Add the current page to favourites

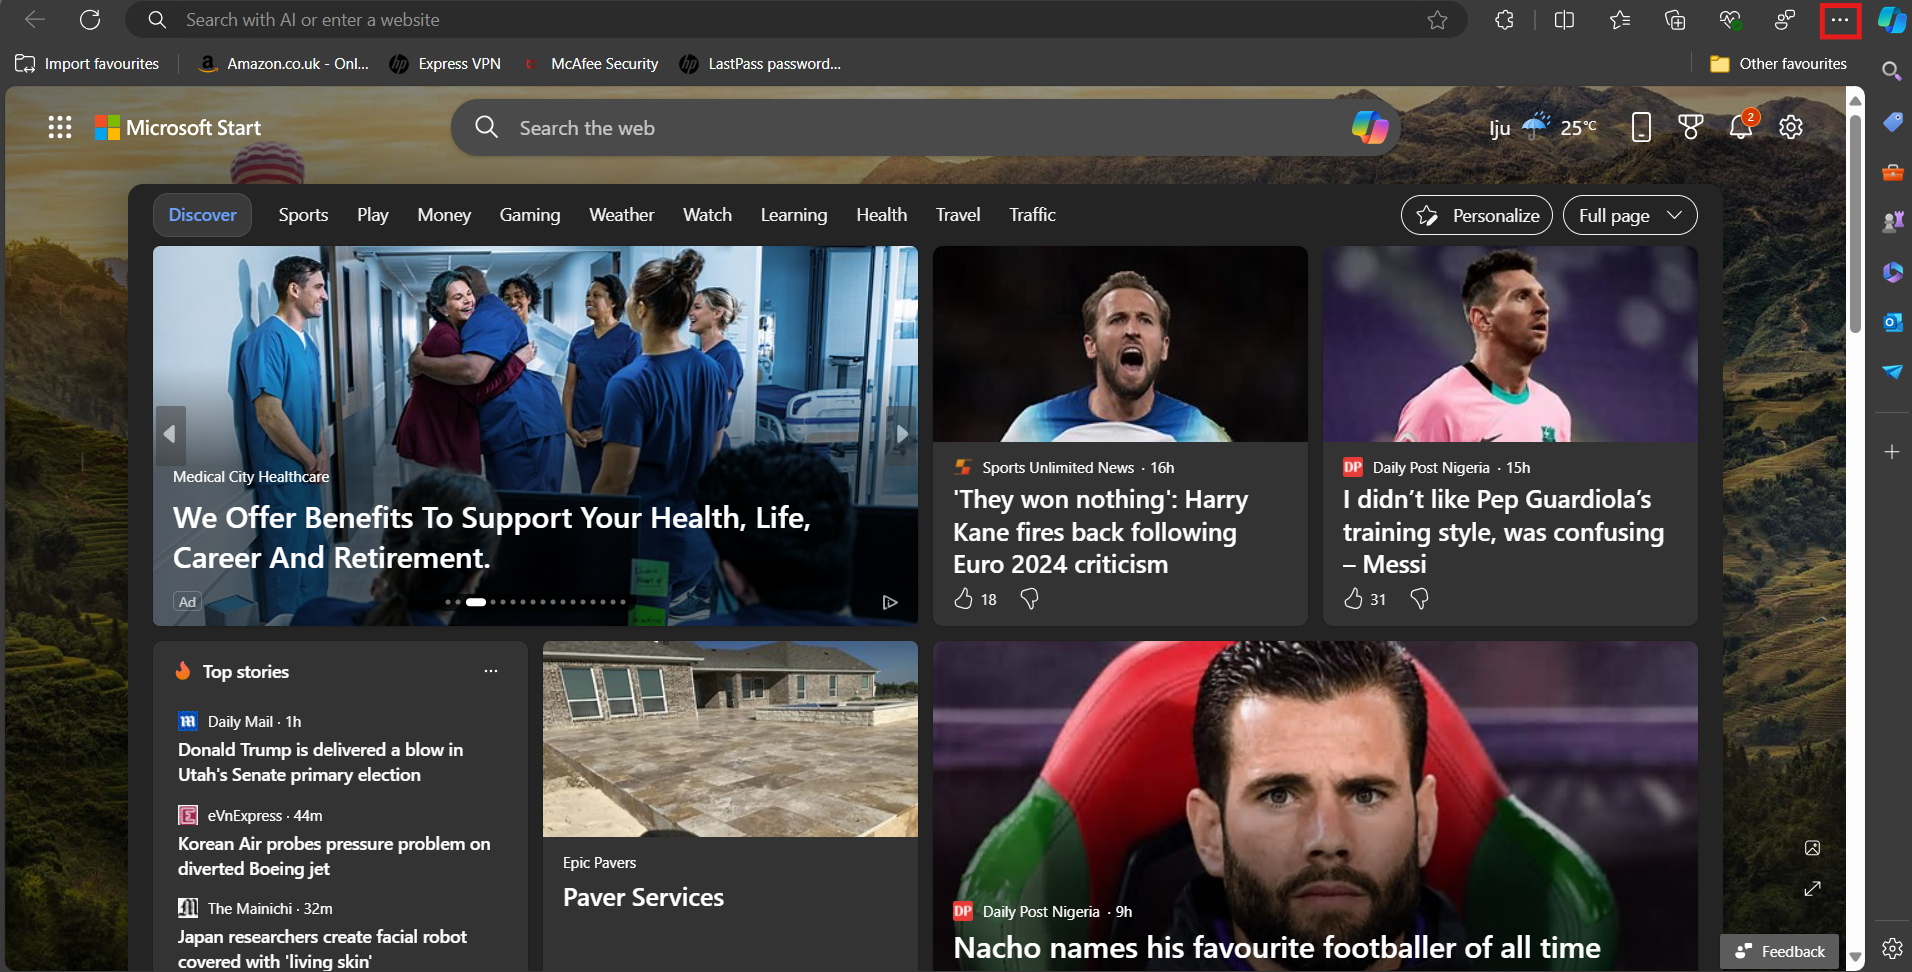click(1438, 19)
